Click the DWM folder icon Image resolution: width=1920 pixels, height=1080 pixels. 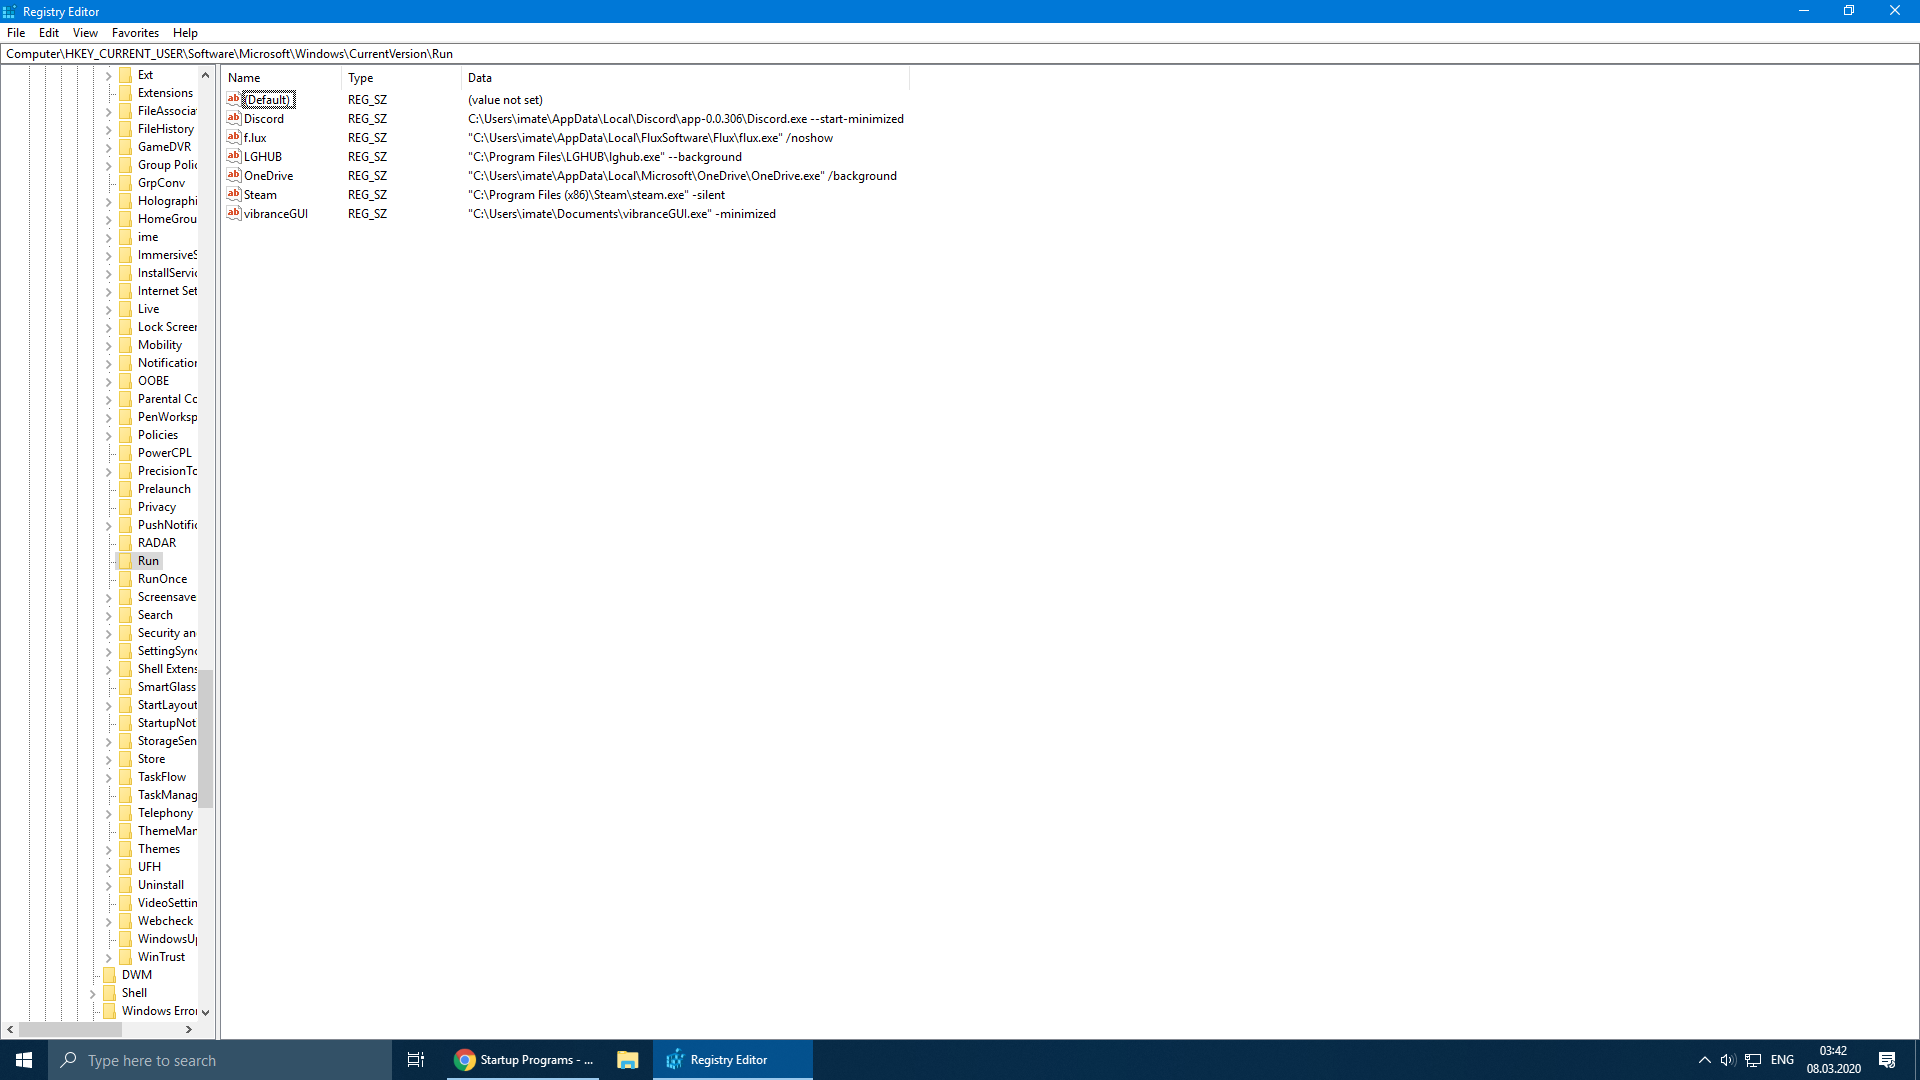tap(109, 975)
